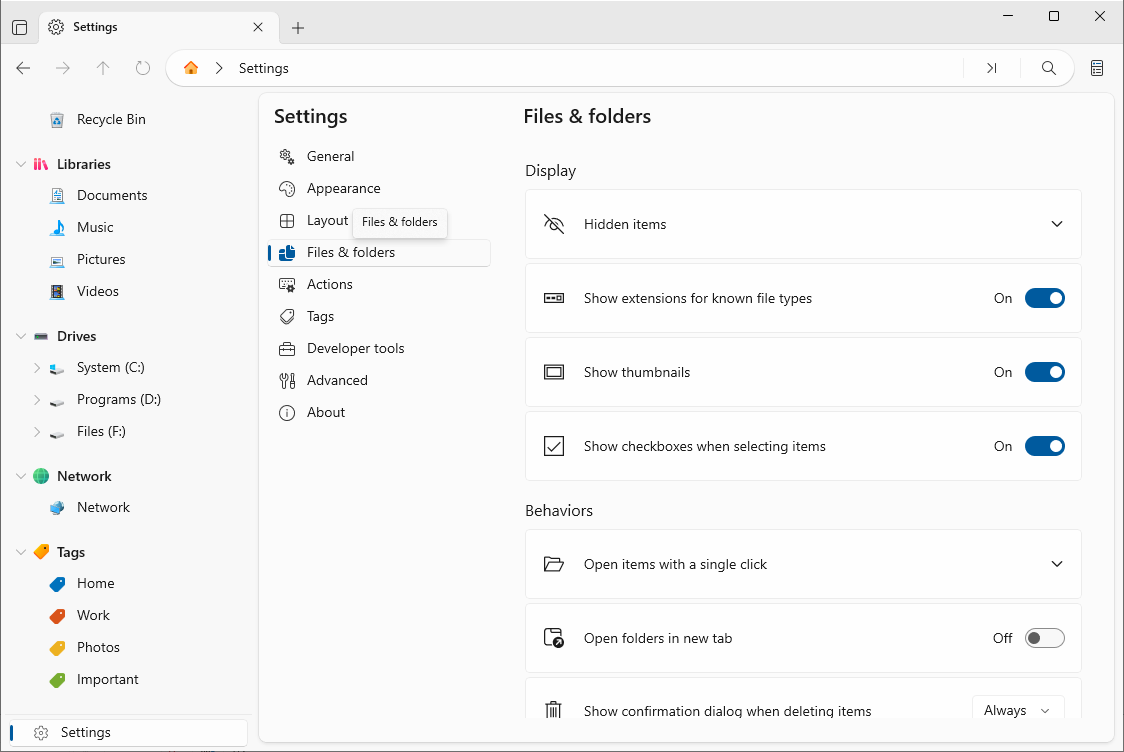Collapse the Drives section
The height and width of the screenshot is (752, 1124).
tap(21, 336)
